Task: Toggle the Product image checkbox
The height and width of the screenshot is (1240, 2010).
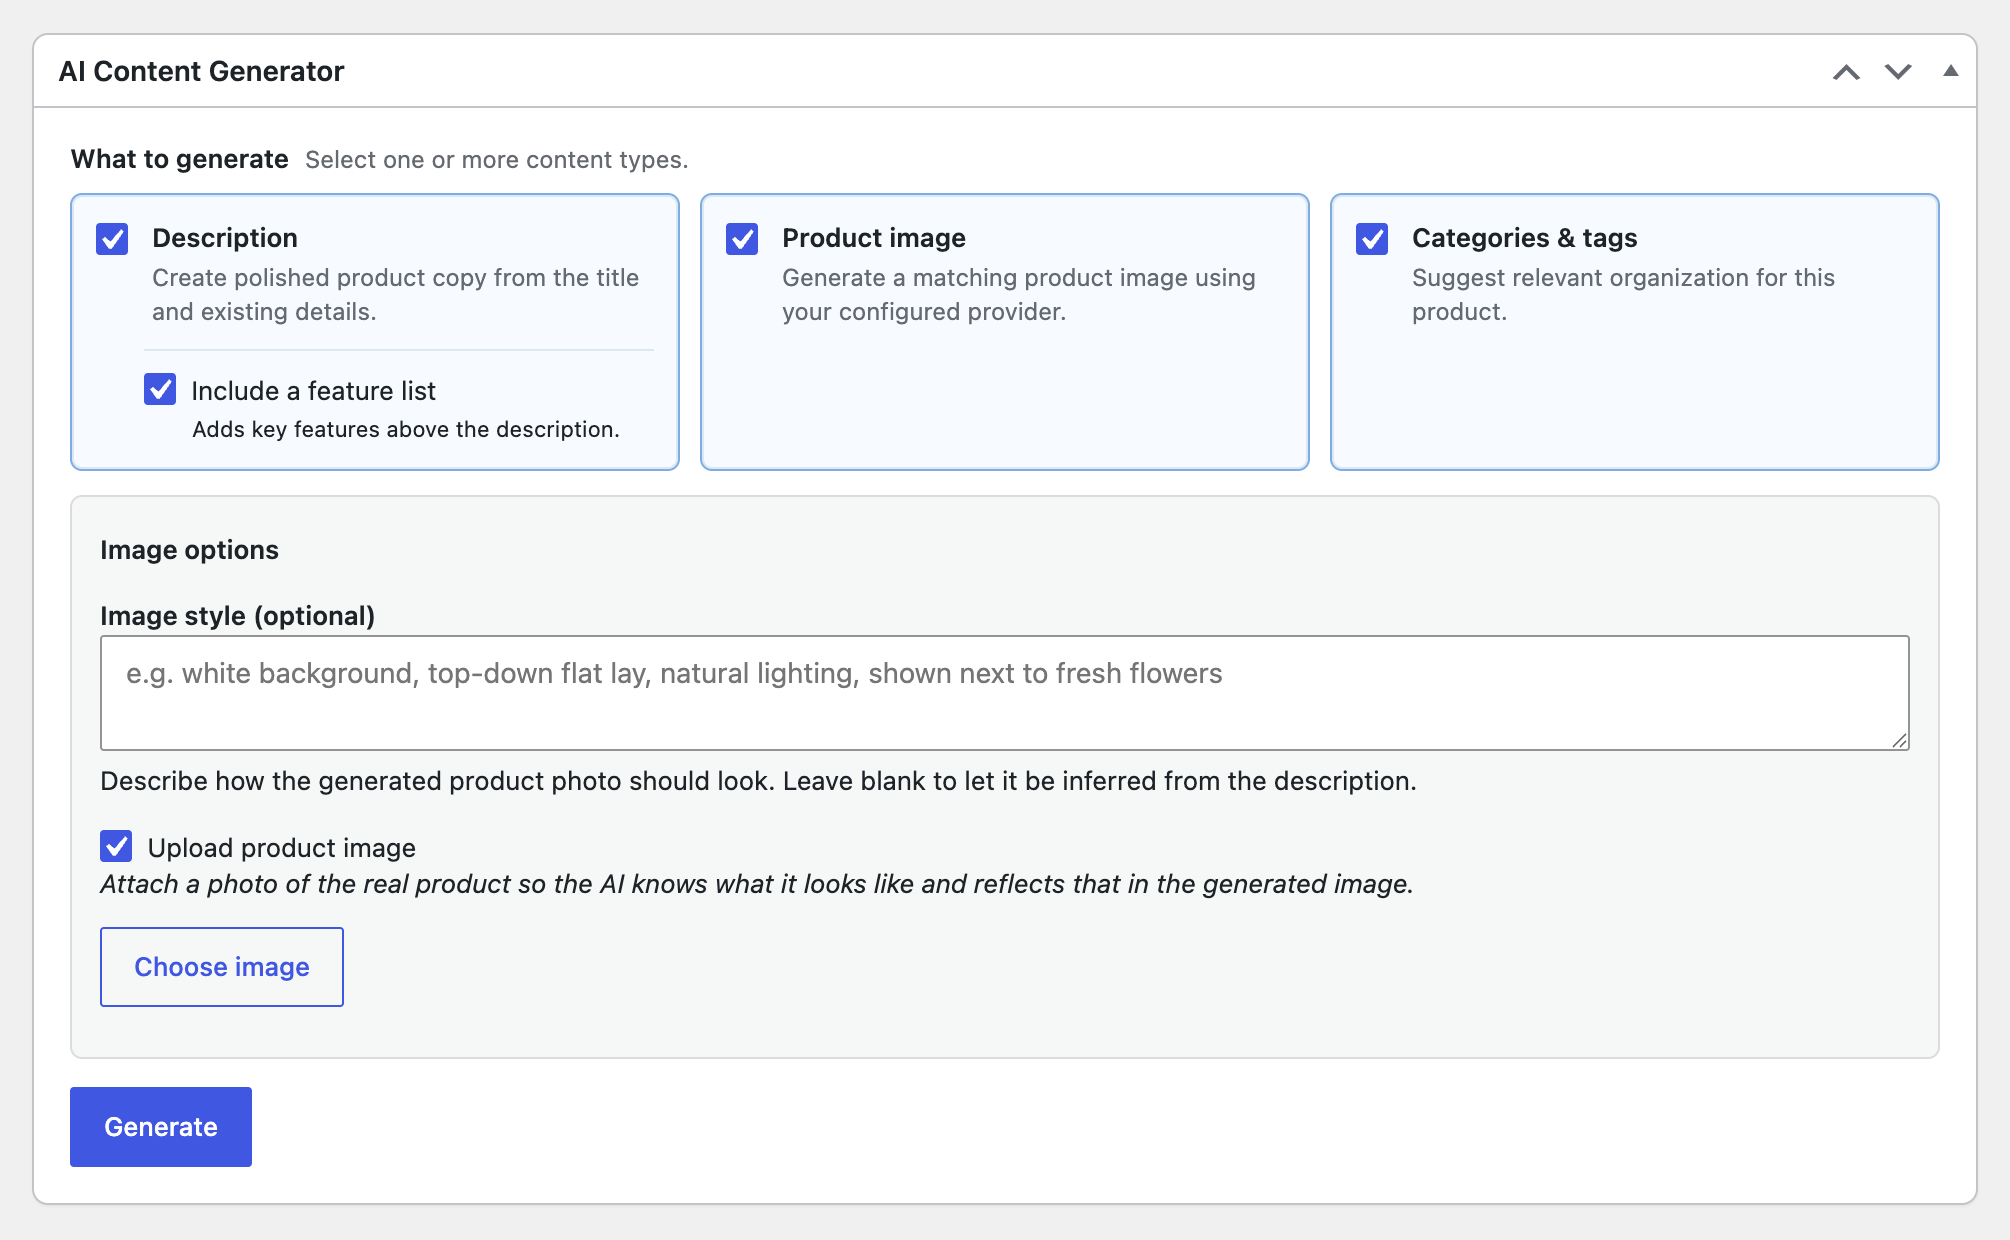Action: click(x=742, y=239)
